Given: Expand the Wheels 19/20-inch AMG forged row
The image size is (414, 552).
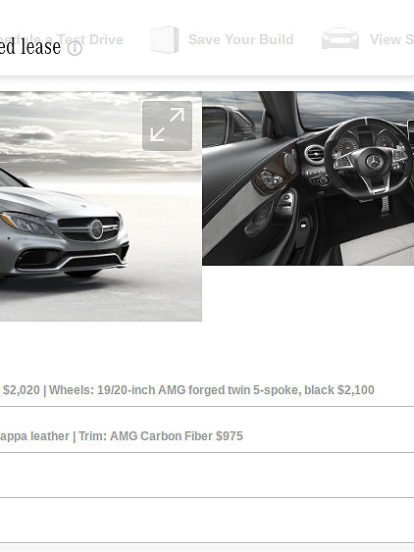Looking at the screenshot, I should 207,390.
